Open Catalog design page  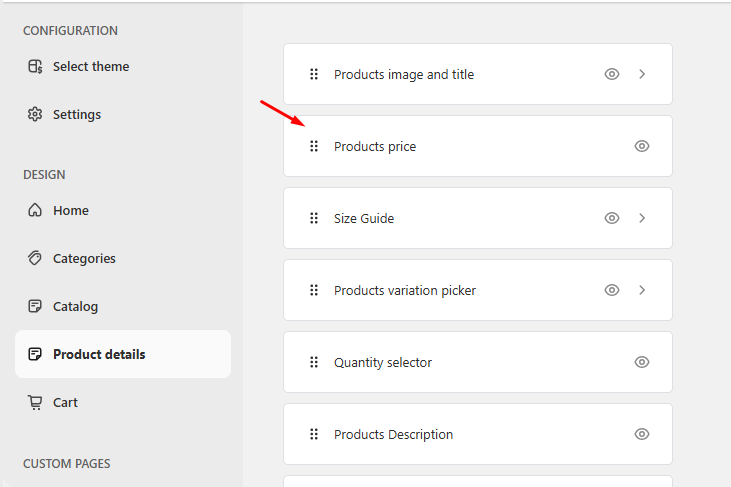123,306
